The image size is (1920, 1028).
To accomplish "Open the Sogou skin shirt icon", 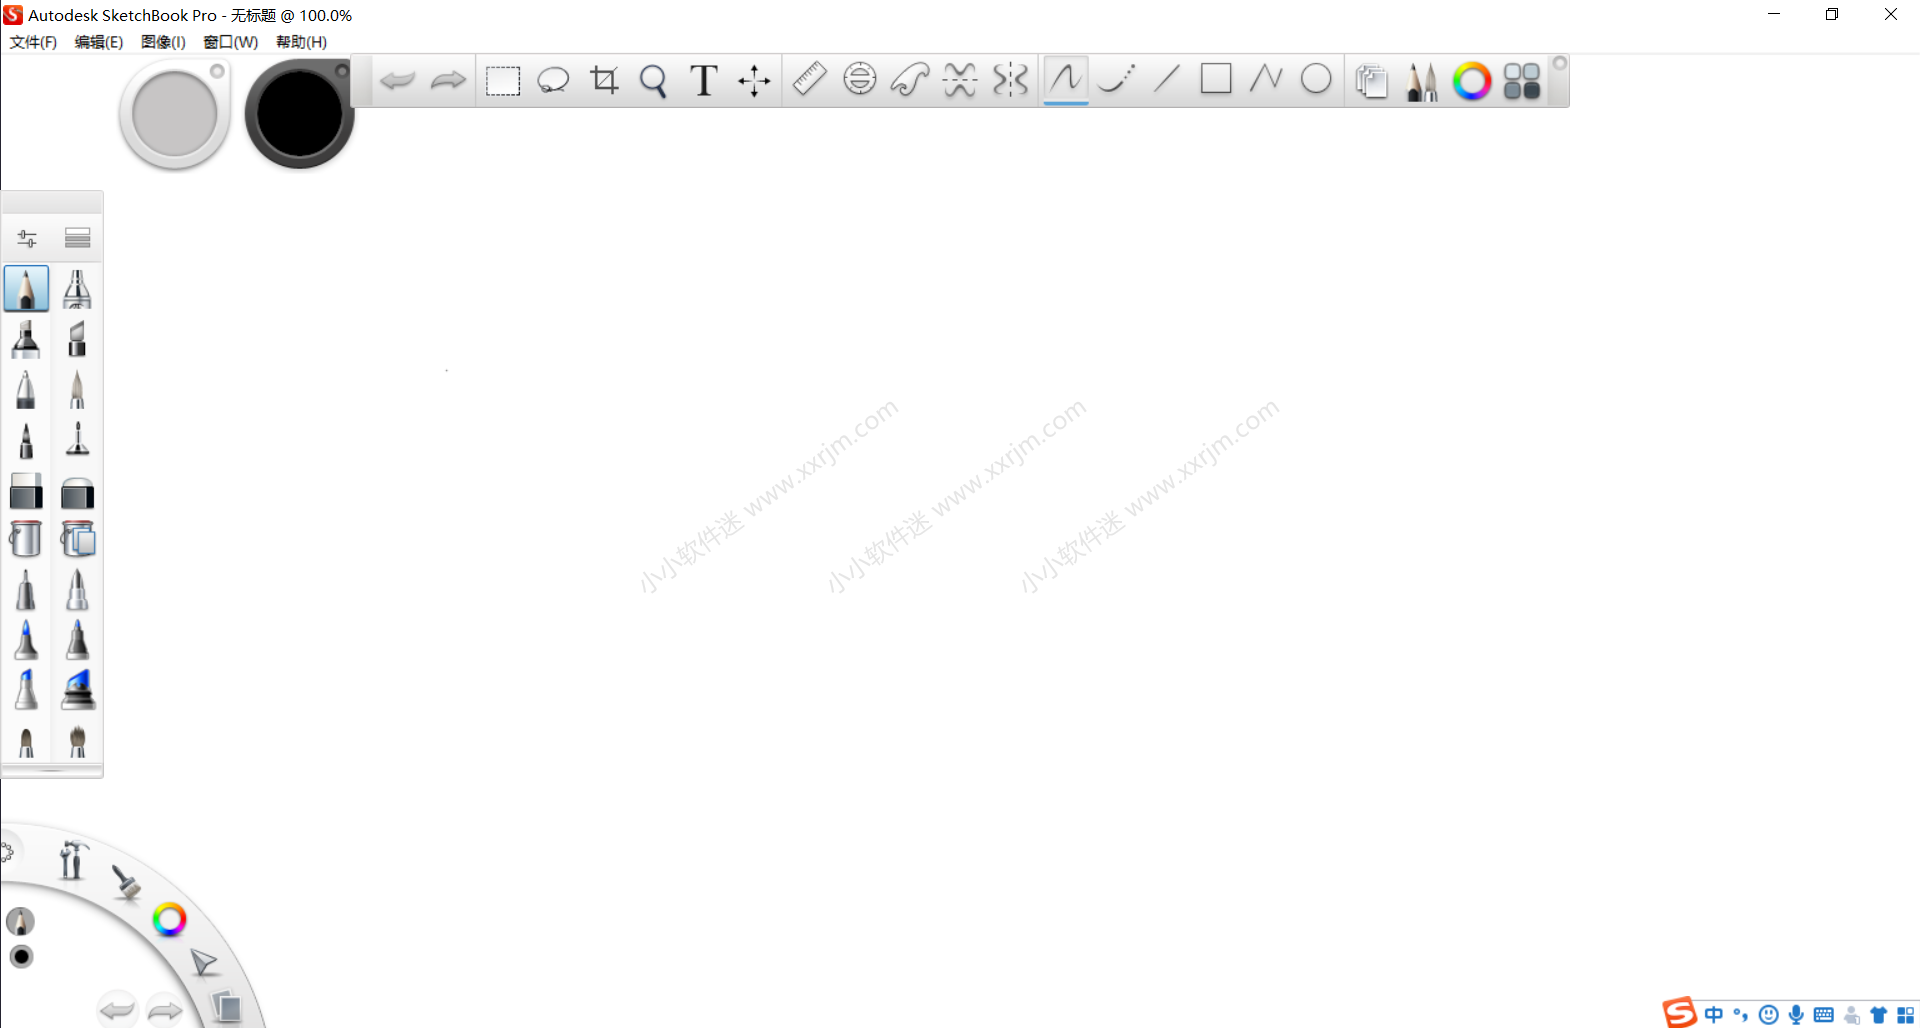I will [1879, 1015].
